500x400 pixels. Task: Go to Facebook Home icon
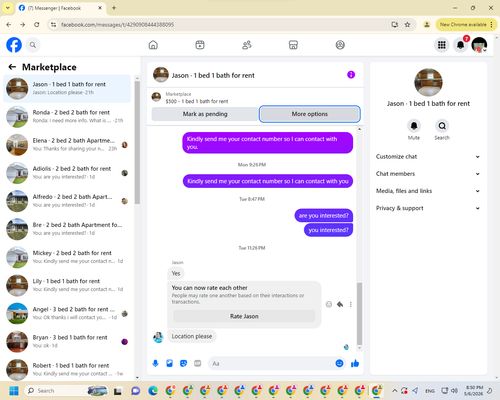point(153,45)
